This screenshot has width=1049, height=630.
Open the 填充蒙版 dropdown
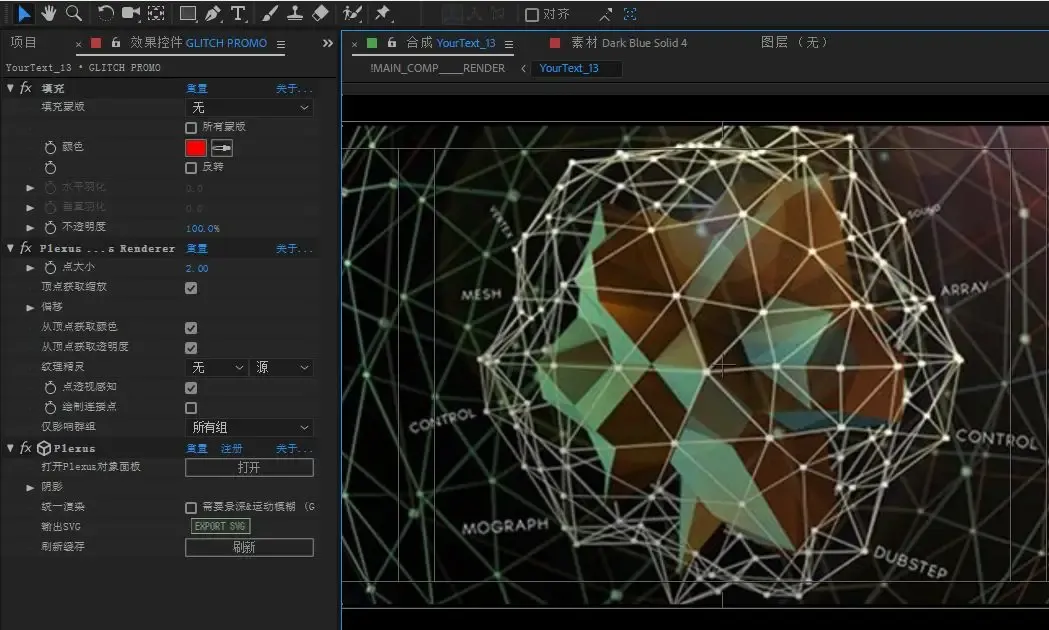pos(249,107)
